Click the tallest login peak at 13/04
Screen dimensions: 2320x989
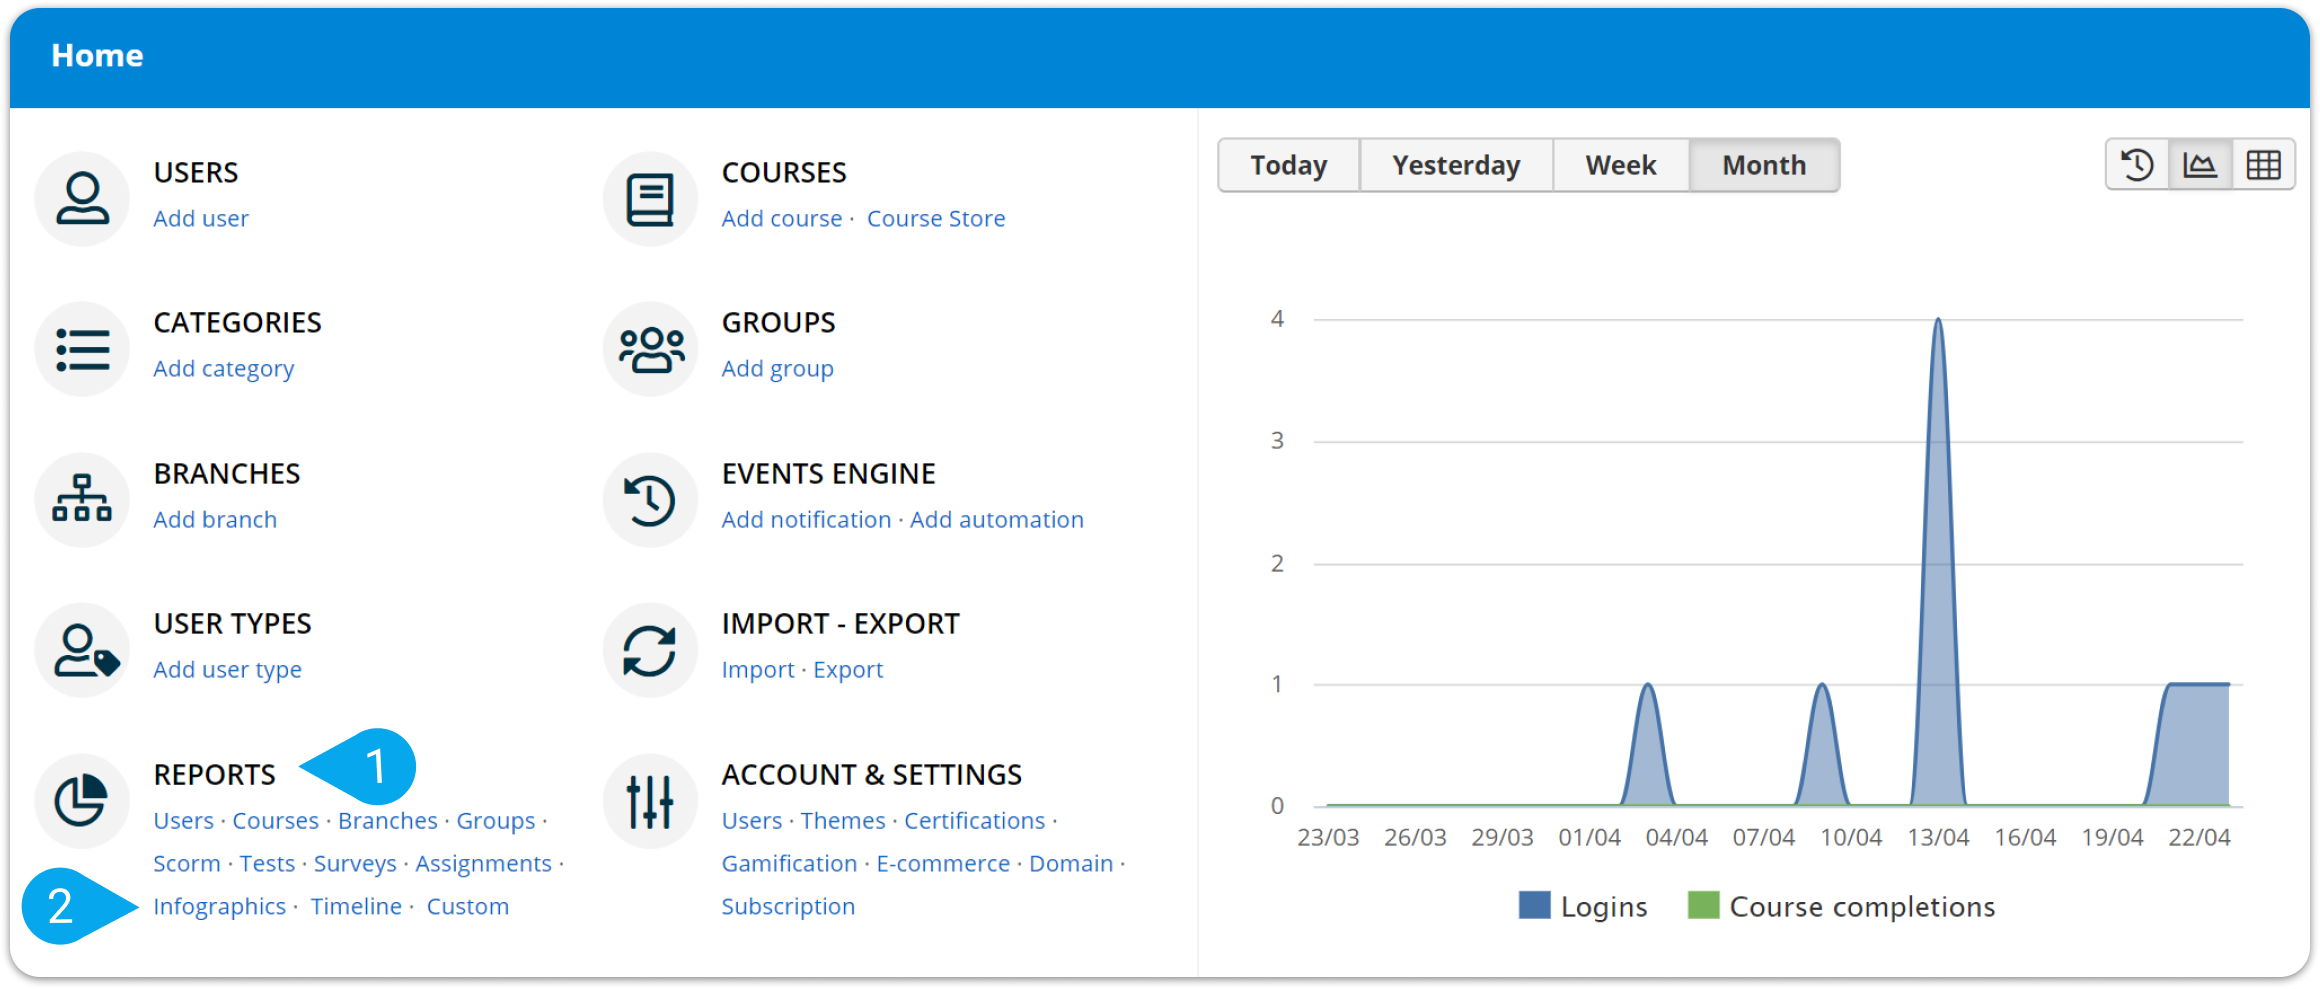tap(1938, 322)
